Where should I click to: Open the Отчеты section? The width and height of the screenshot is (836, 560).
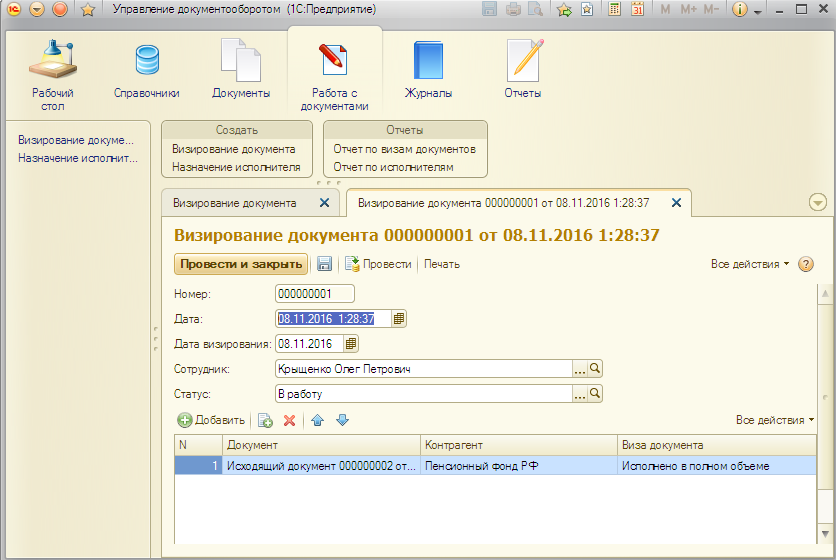[x=523, y=69]
